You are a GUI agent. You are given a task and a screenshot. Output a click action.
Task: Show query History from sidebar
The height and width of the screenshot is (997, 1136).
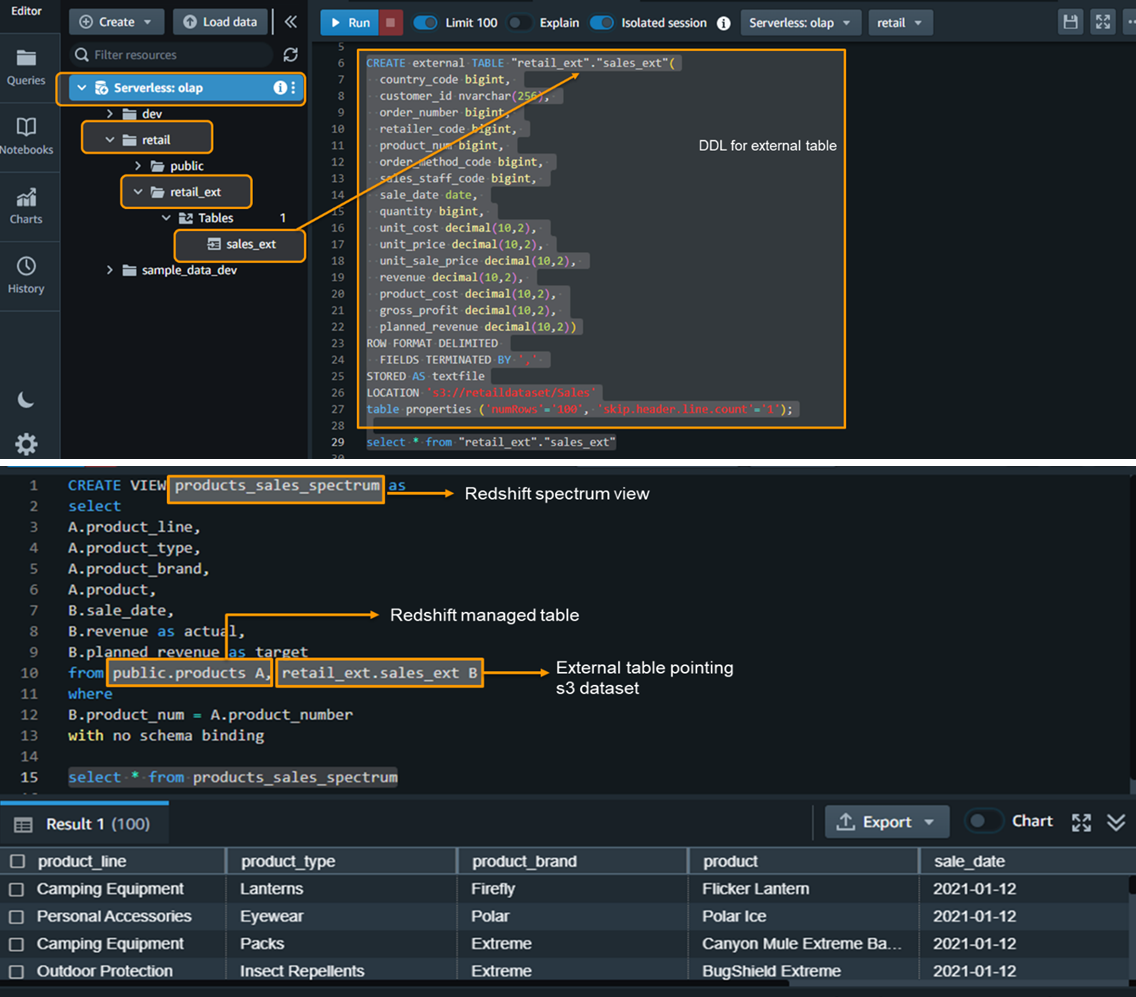coord(26,275)
